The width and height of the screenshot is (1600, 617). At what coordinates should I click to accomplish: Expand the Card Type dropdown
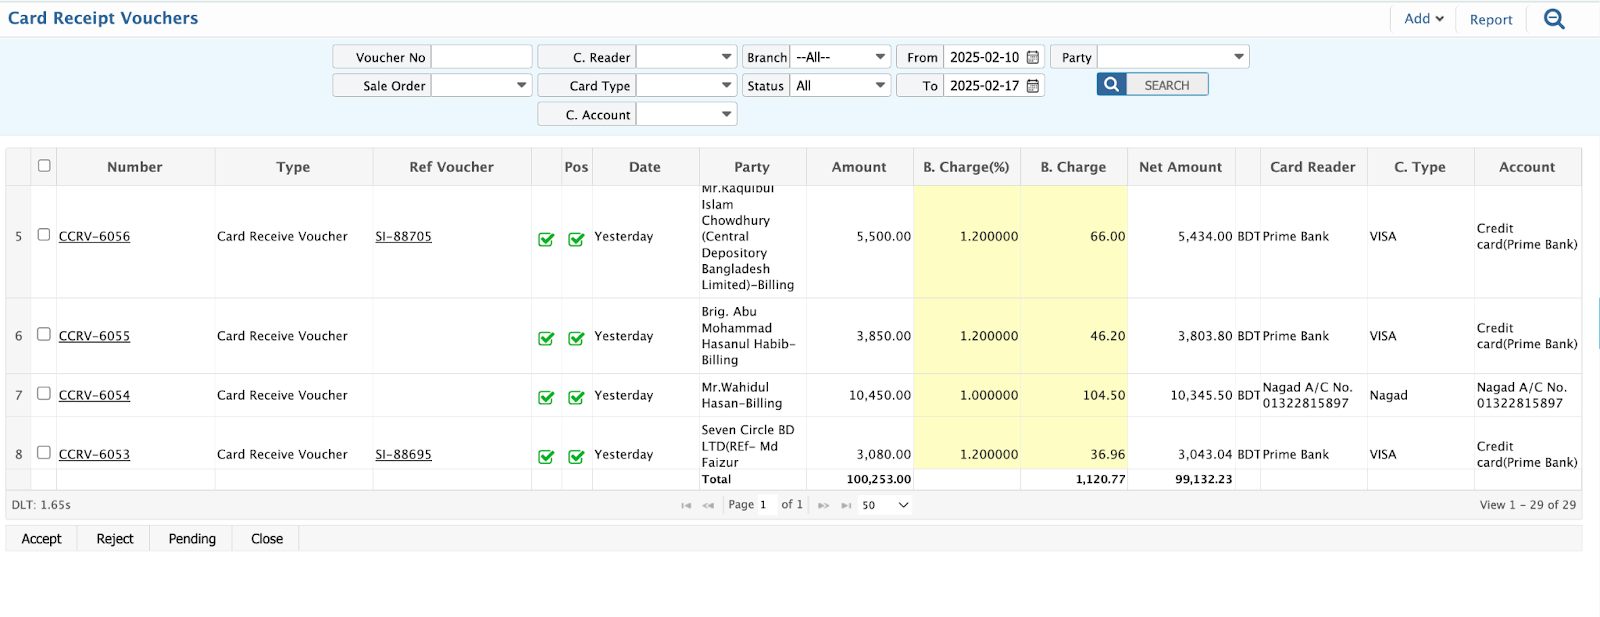(687, 86)
